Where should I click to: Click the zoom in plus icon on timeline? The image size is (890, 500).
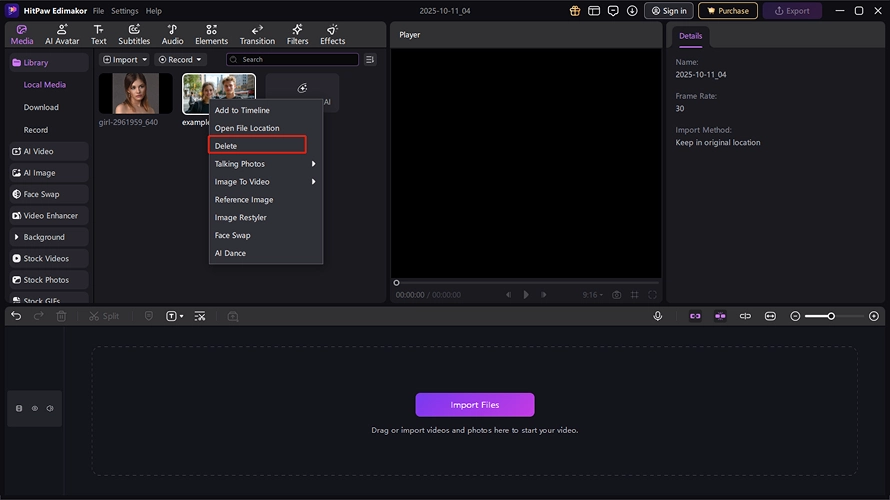pyautogui.click(x=874, y=316)
